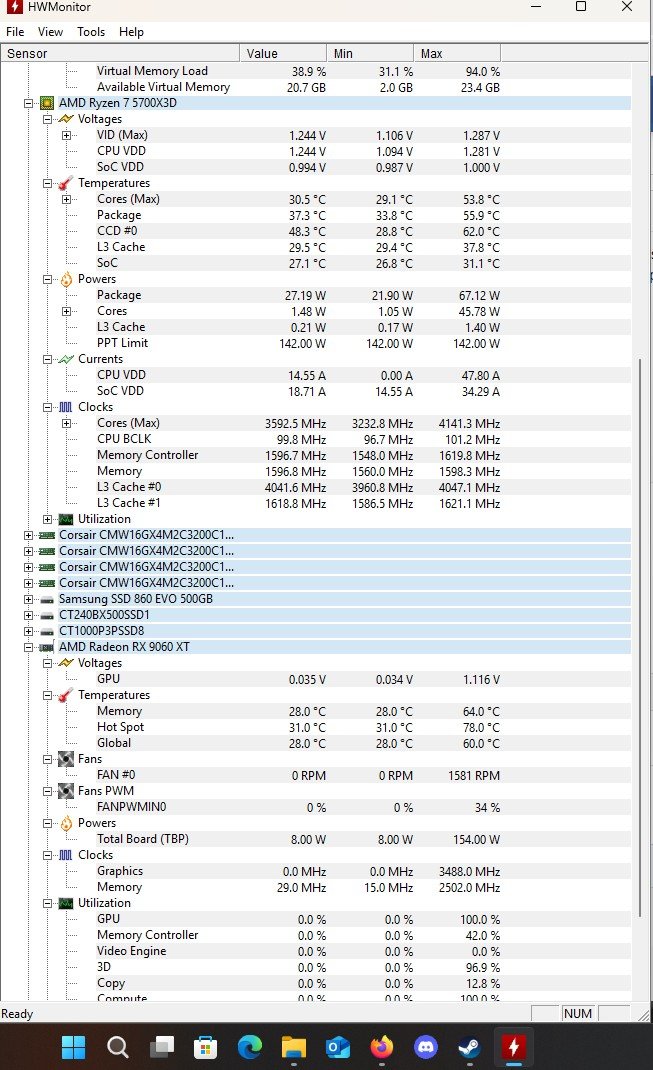Image resolution: width=653 pixels, height=1070 pixels.
Task: Open the Windows Start menu
Action: pyautogui.click(x=73, y=1047)
